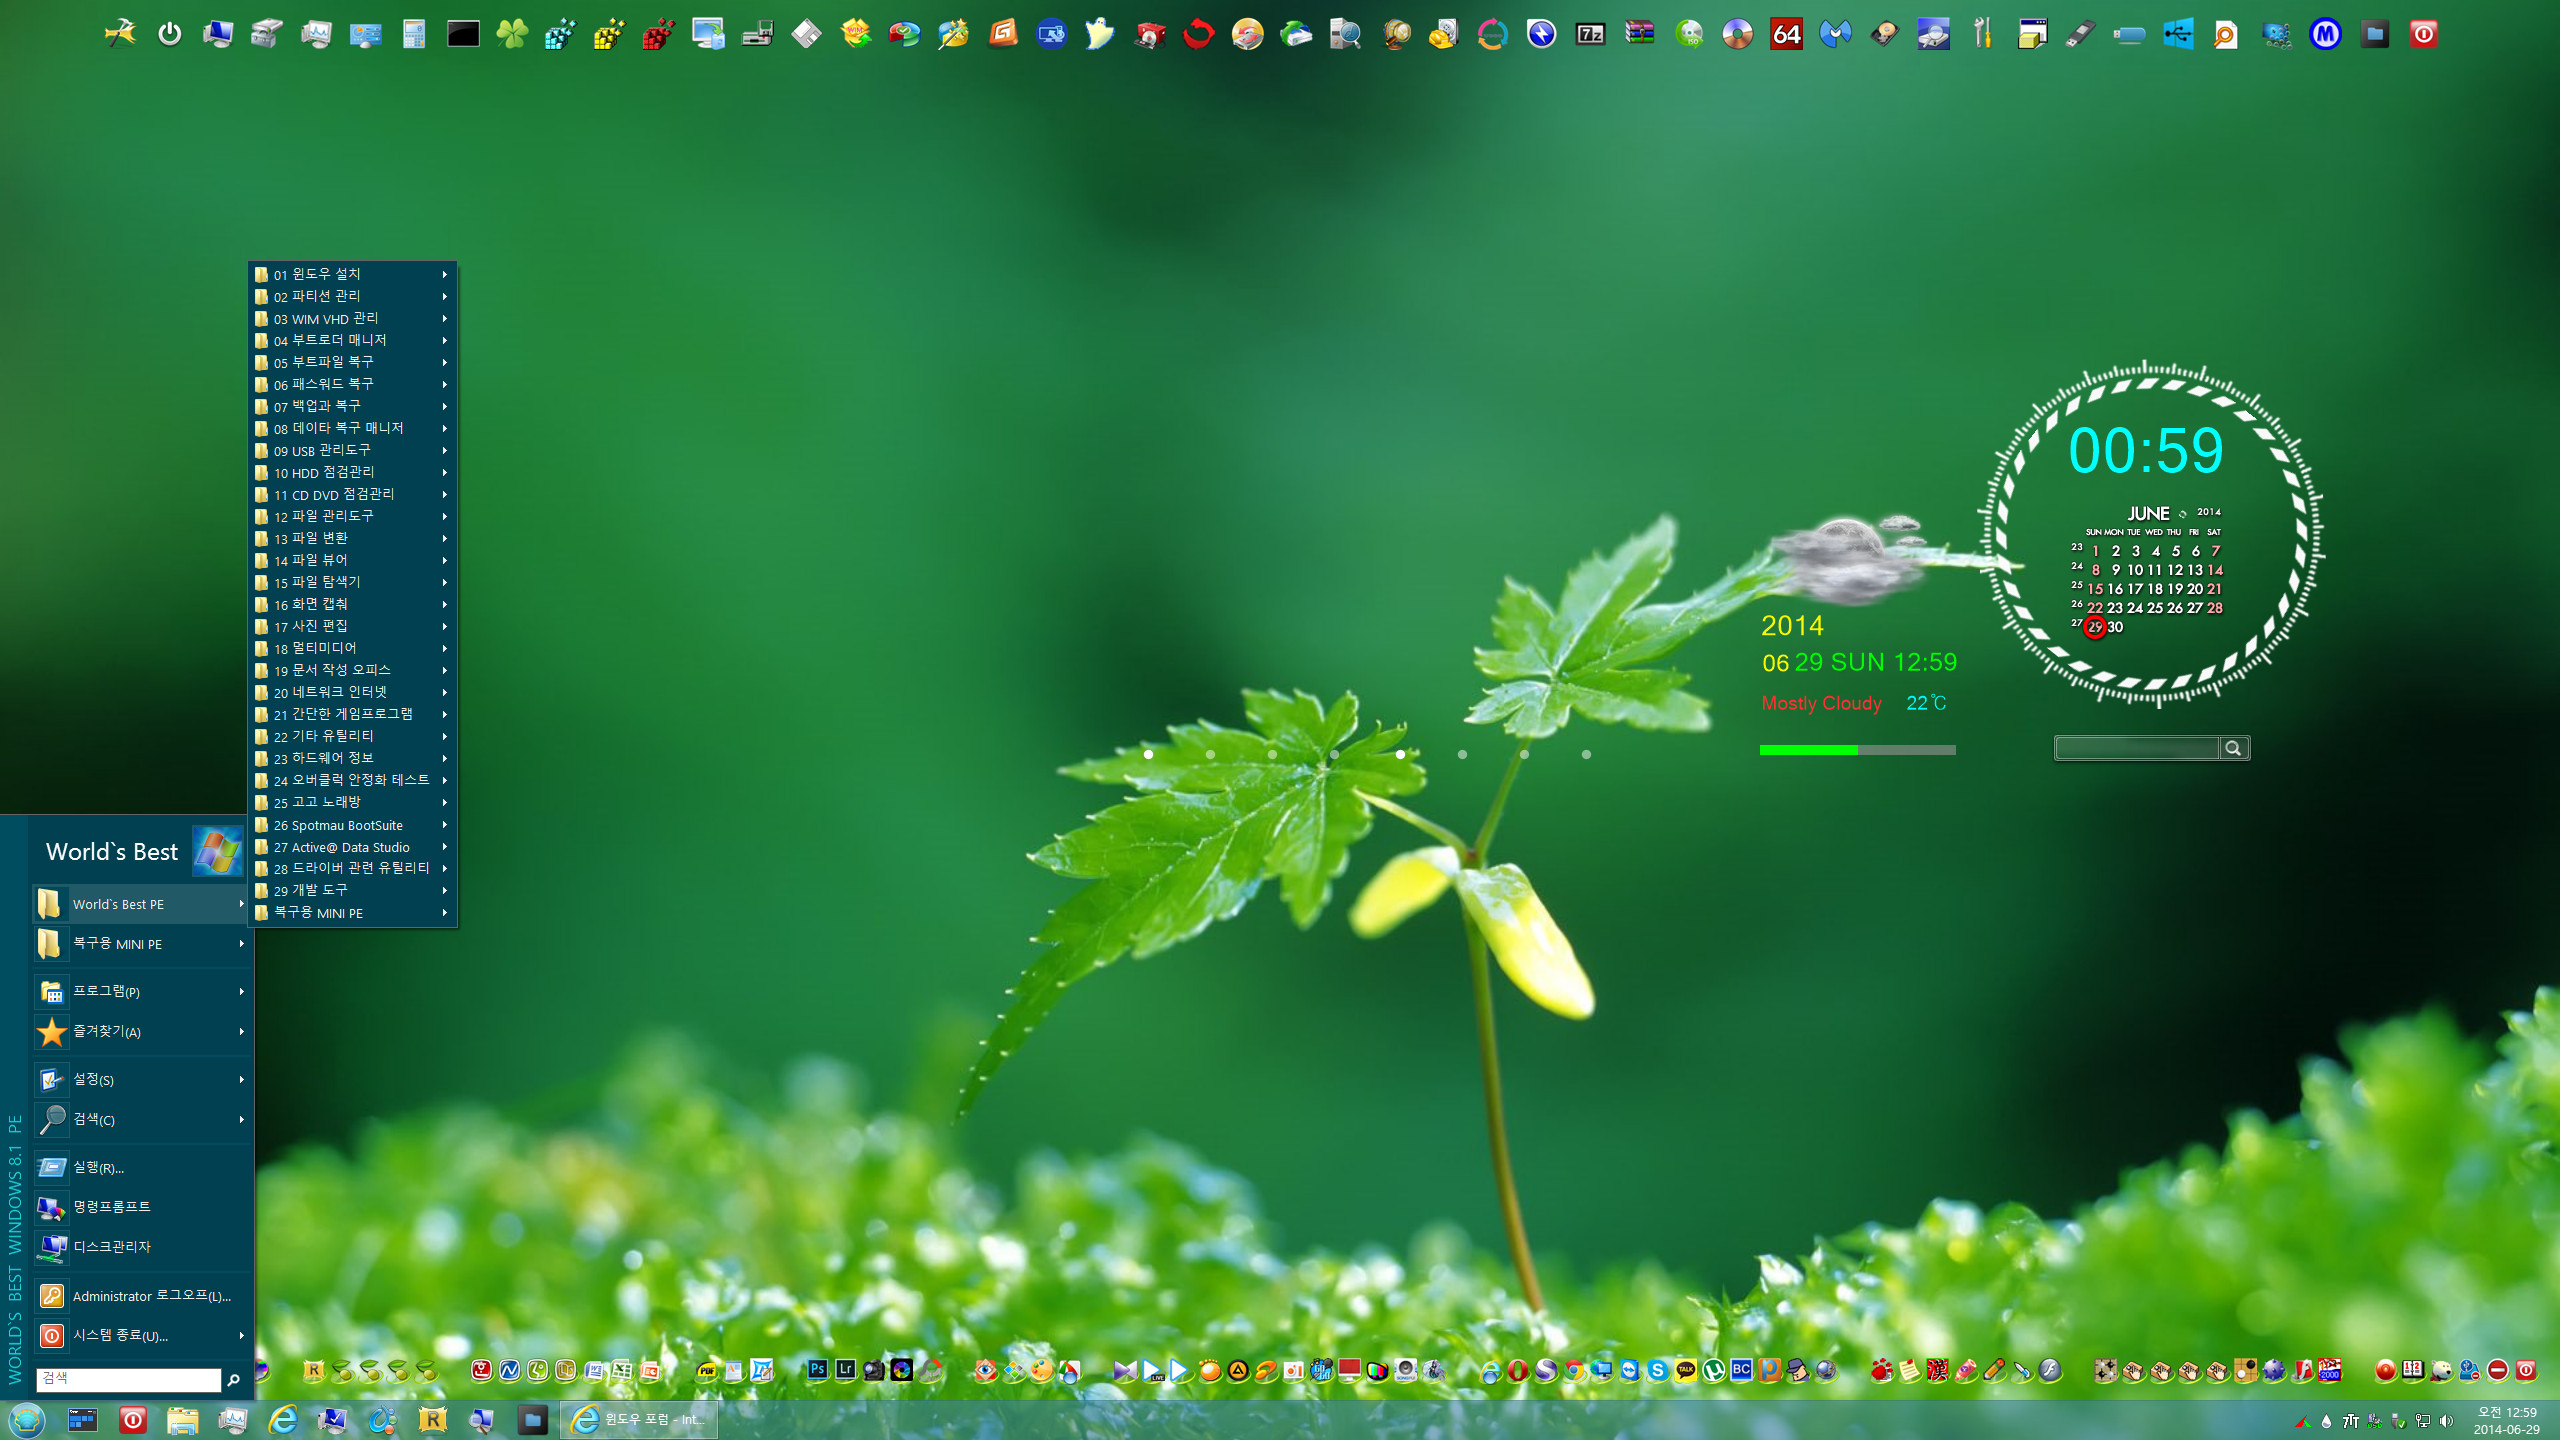Open the yellow PDF icon in bottom dock
Screen dimensions: 2560x1440
click(706, 1370)
